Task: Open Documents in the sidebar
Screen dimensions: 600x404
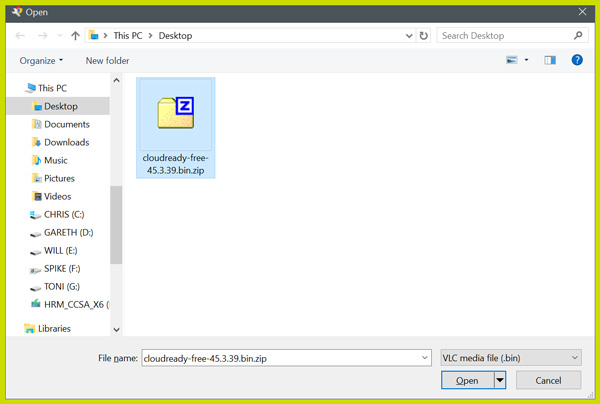Action: pos(61,124)
